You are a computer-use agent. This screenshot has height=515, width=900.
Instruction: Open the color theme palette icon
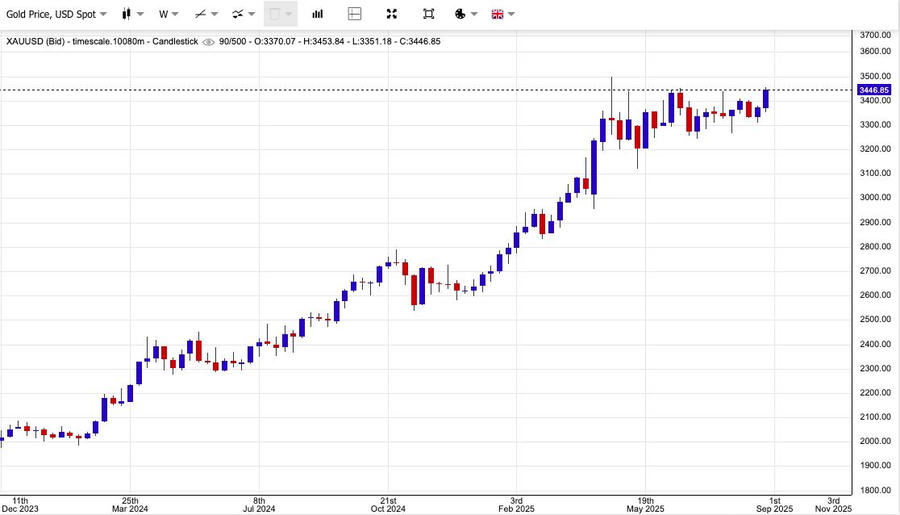460,14
